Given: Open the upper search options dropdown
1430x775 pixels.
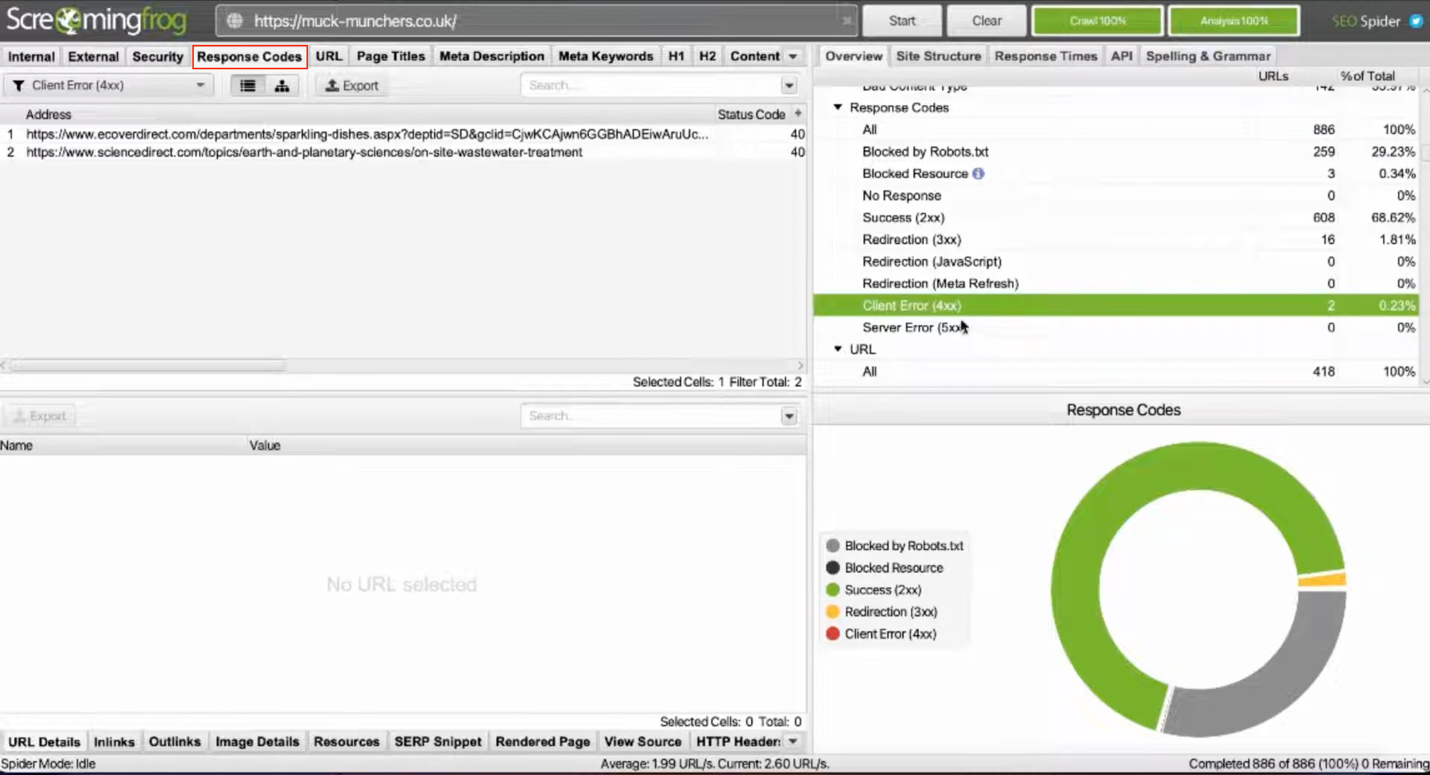Looking at the screenshot, I should pos(789,86).
